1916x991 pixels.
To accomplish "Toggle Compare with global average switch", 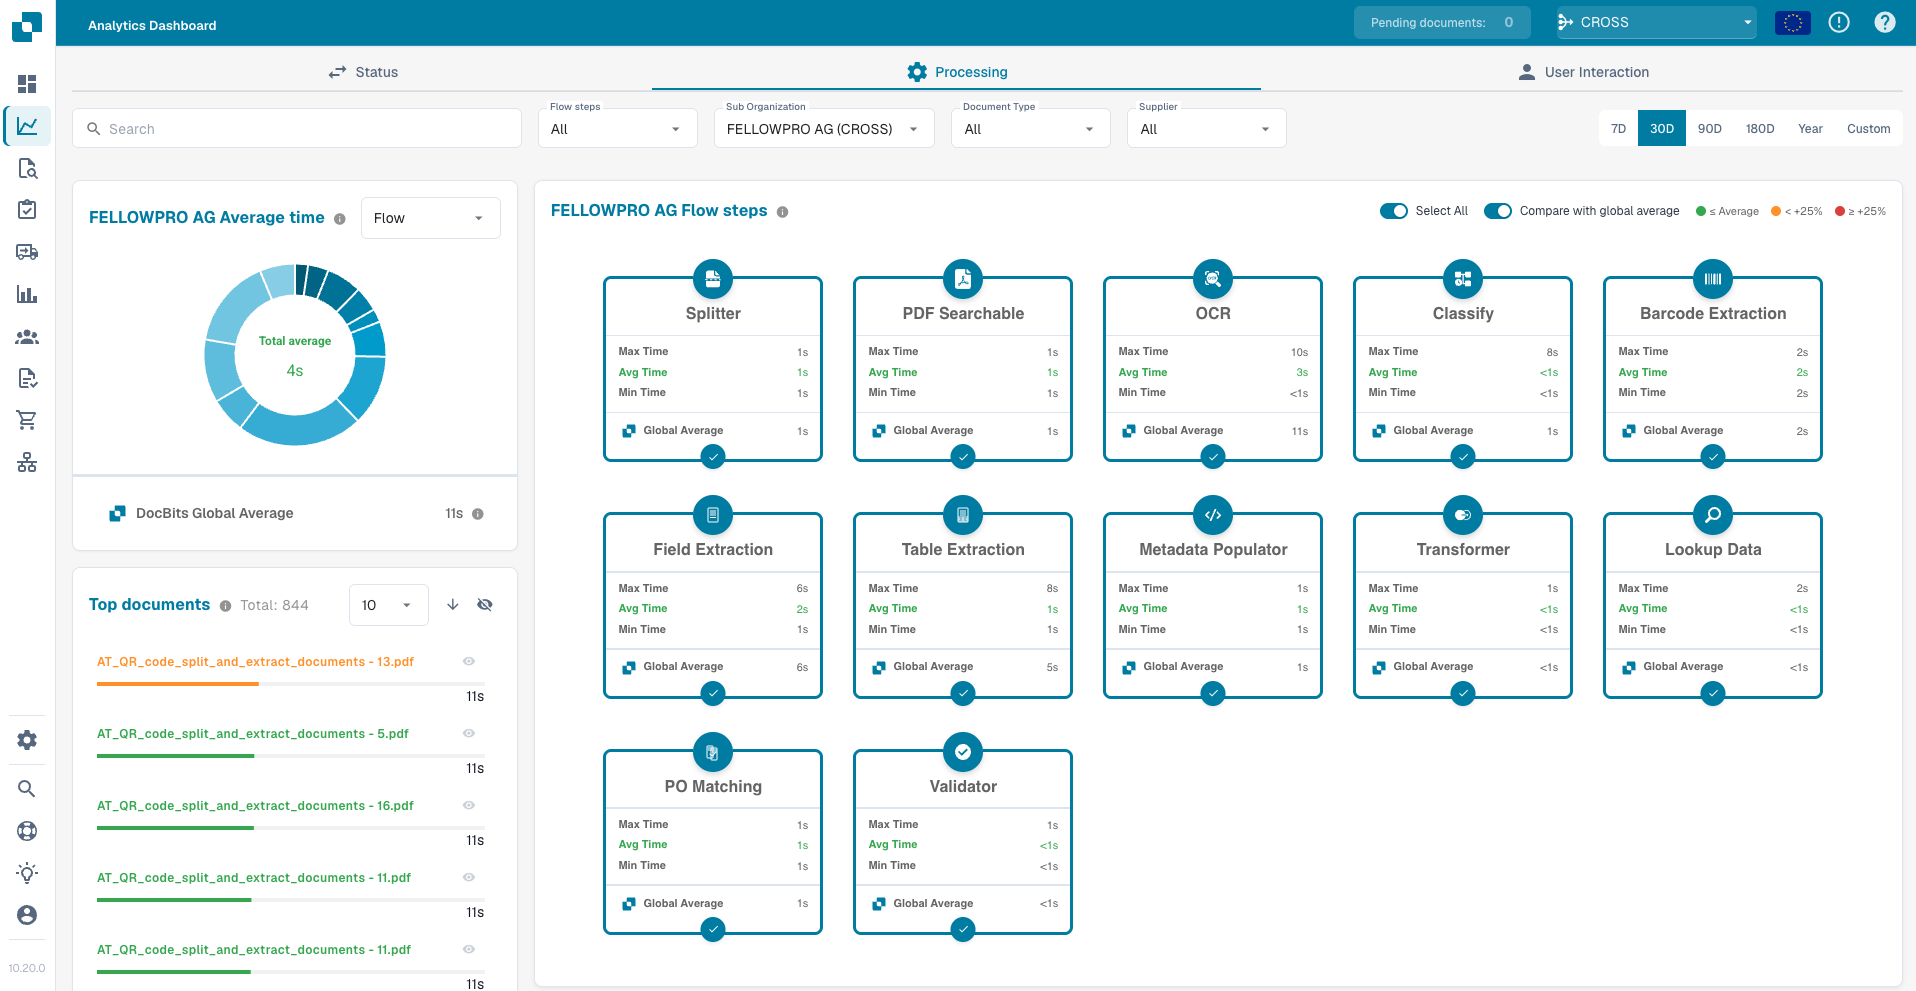I will pyautogui.click(x=1498, y=211).
